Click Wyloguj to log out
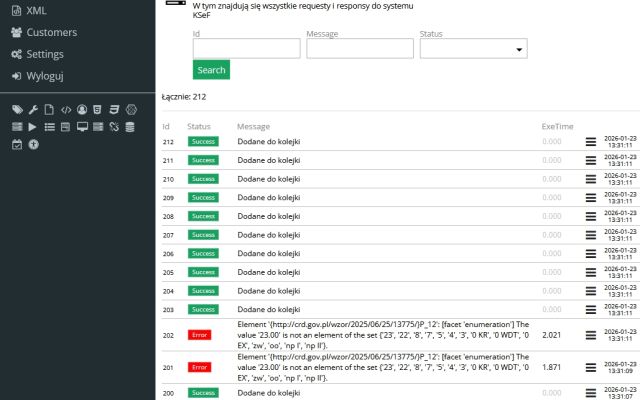640x400 pixels. (x=44, y=76)
